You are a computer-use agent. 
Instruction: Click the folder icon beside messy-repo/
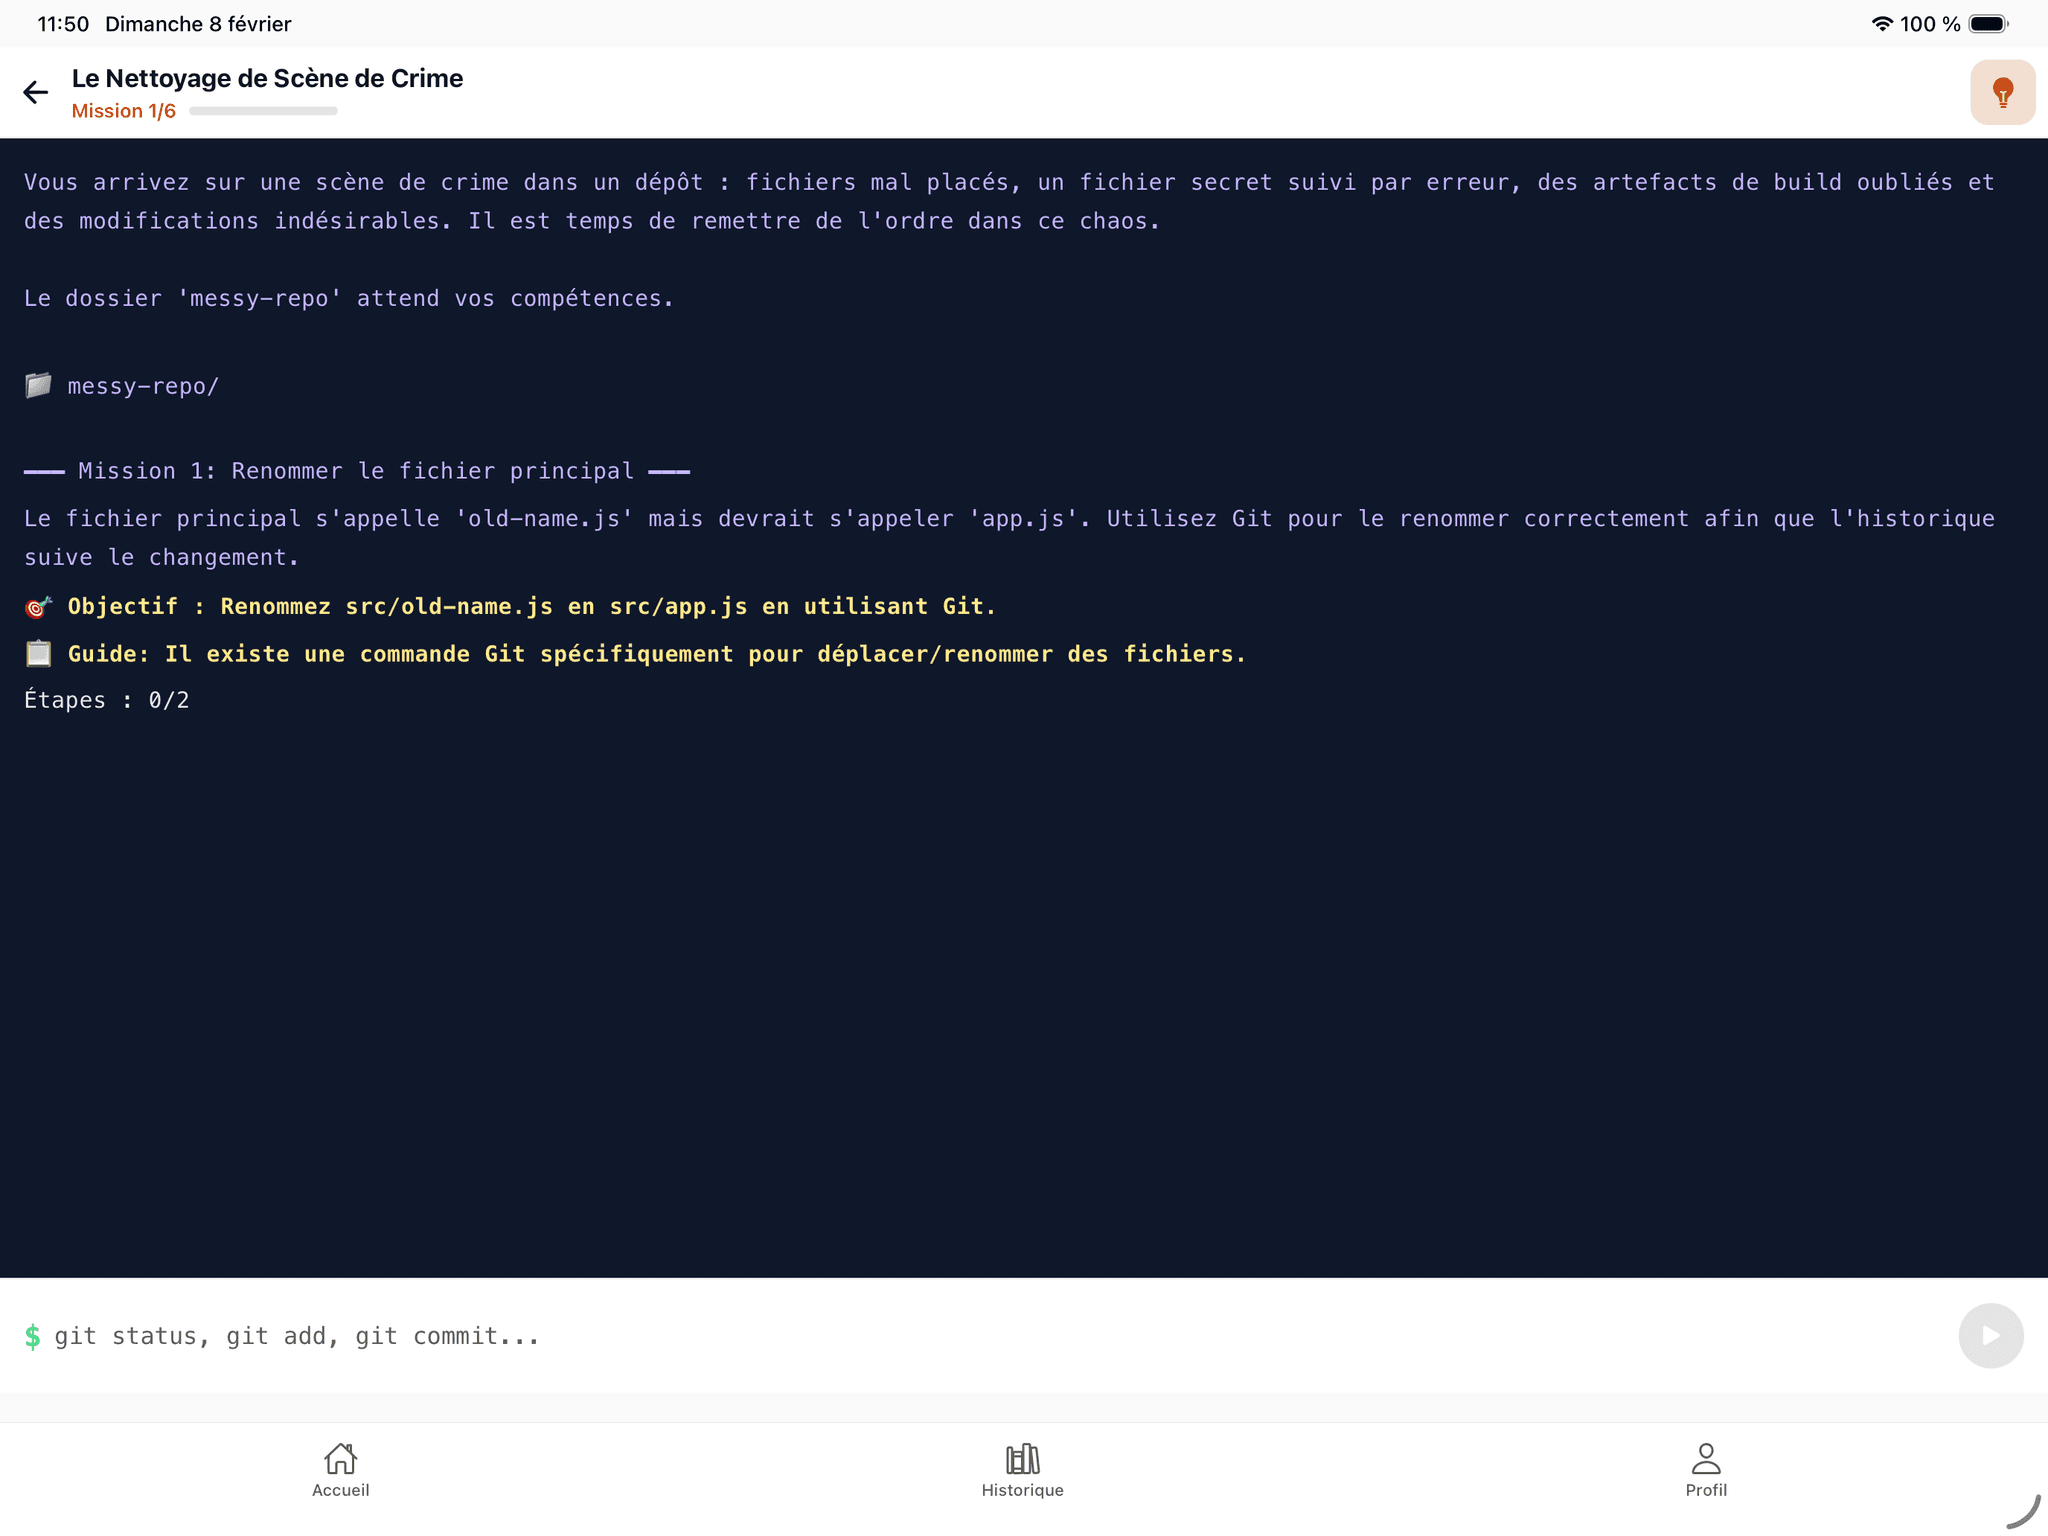(38, 385)
